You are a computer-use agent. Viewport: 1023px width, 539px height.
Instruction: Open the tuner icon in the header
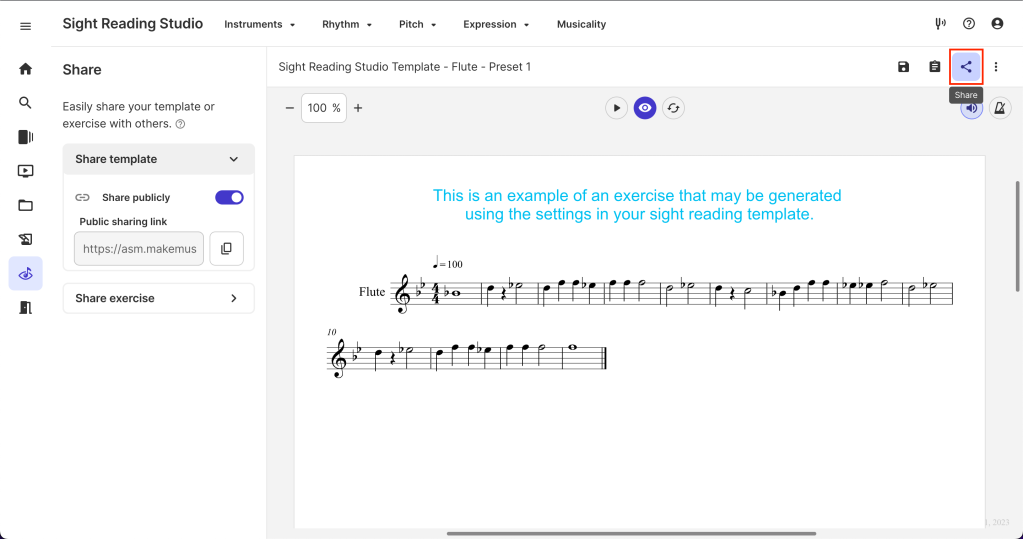tap(940, 24)
